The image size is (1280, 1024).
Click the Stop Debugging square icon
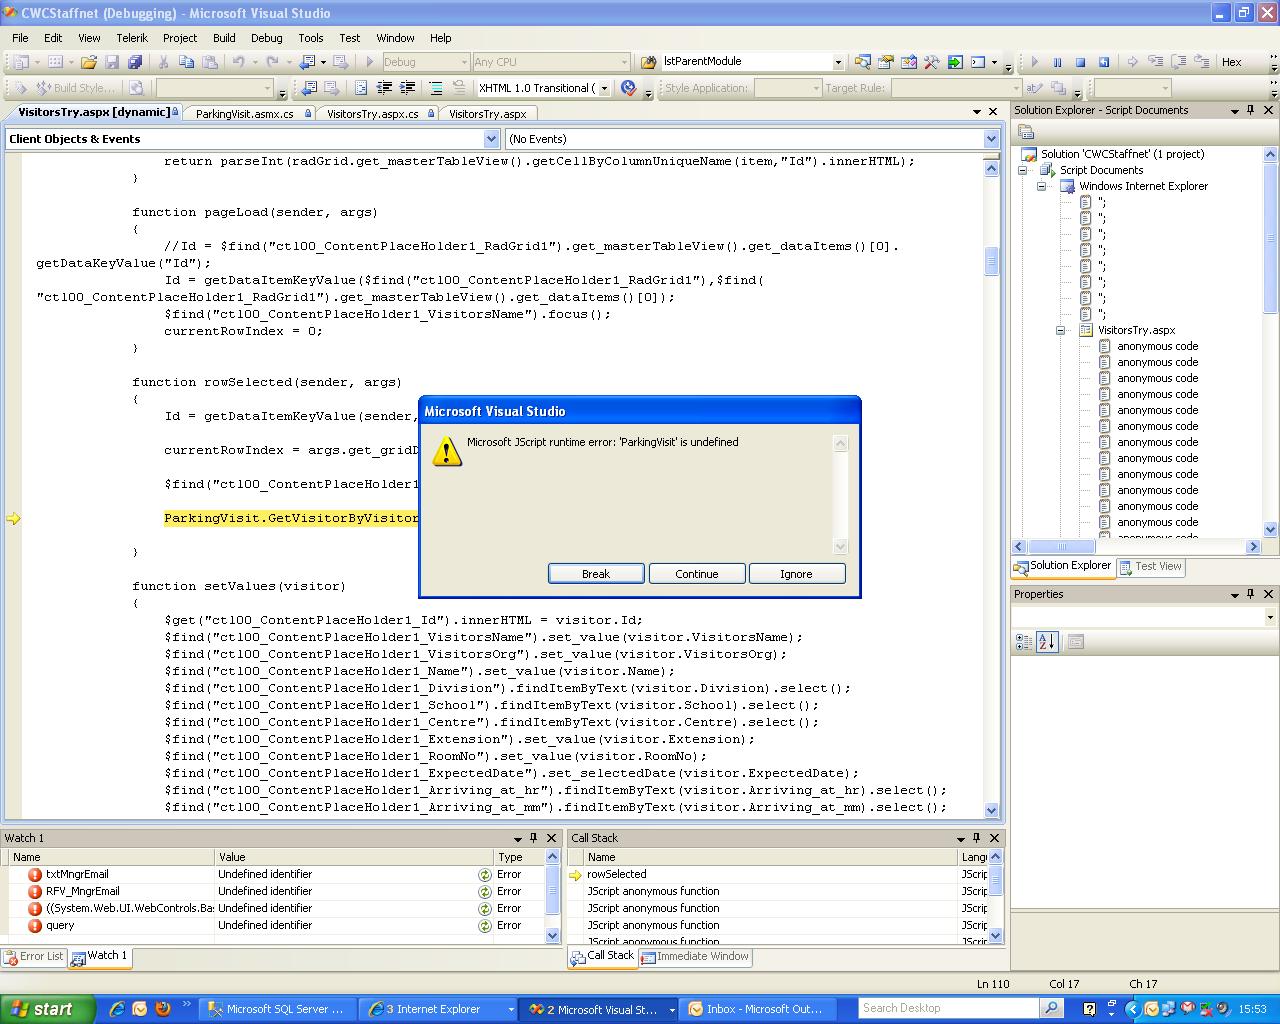click(x=1080, y=62)
